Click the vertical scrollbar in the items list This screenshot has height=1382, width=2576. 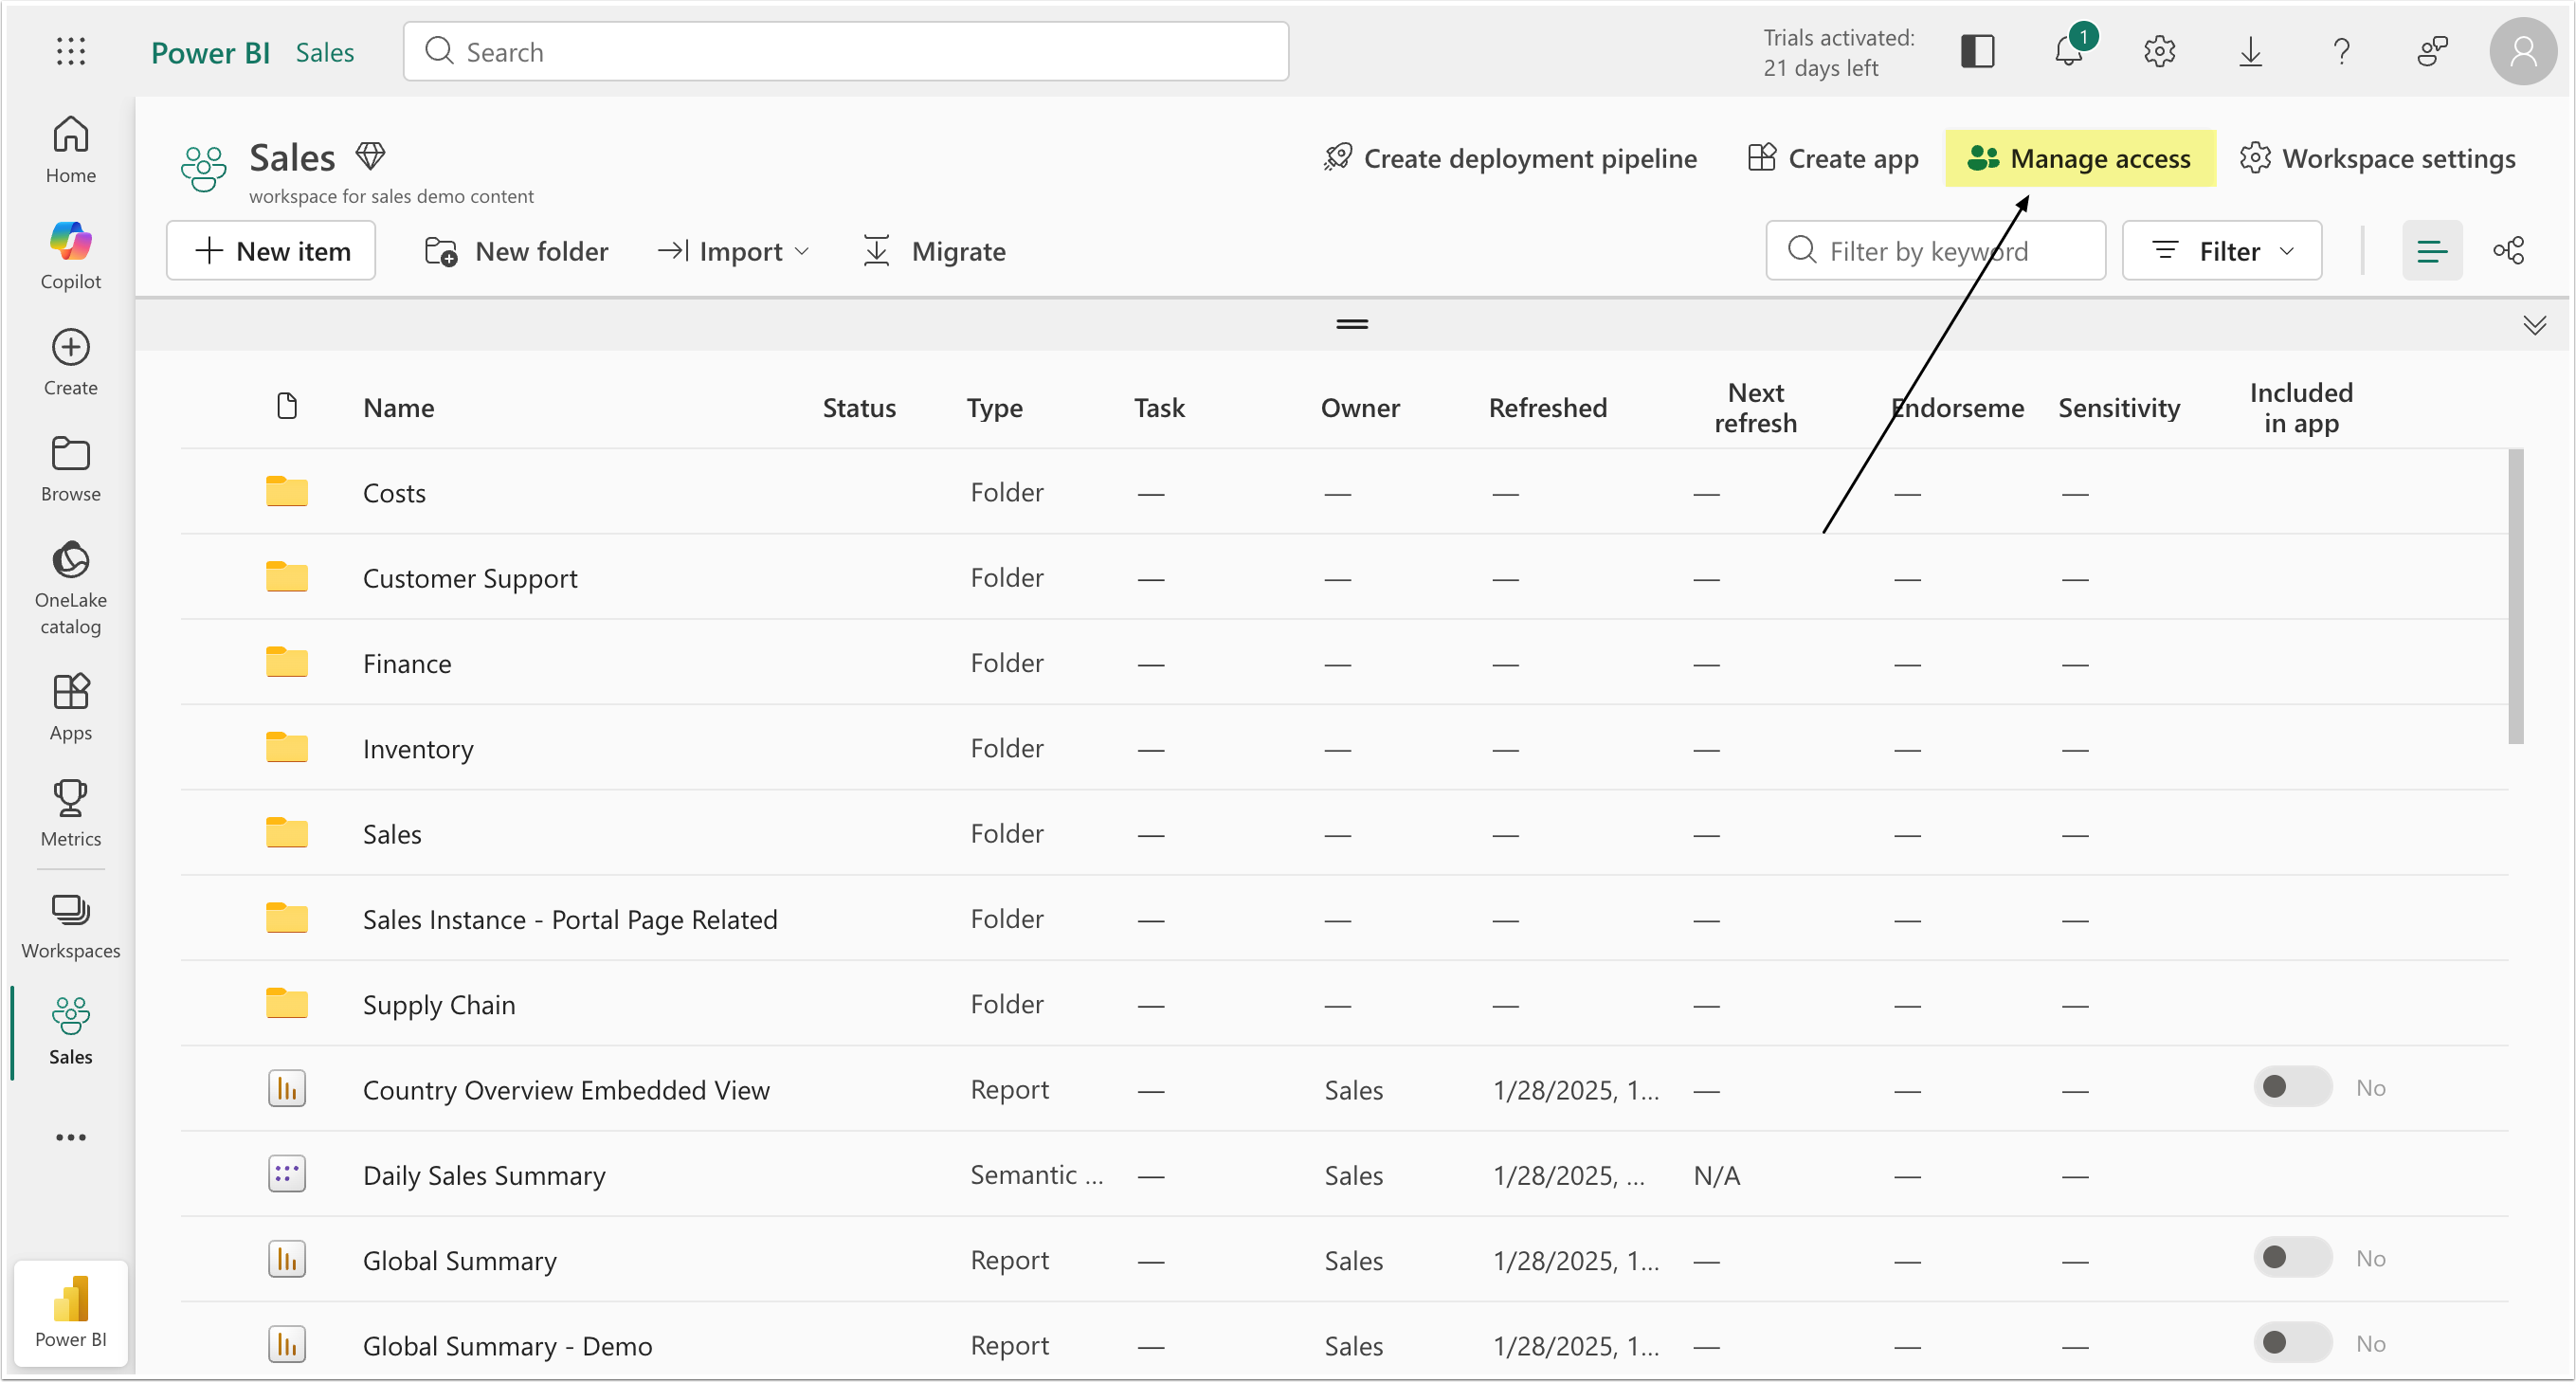pyautogui.click(x=2515, y=597)
